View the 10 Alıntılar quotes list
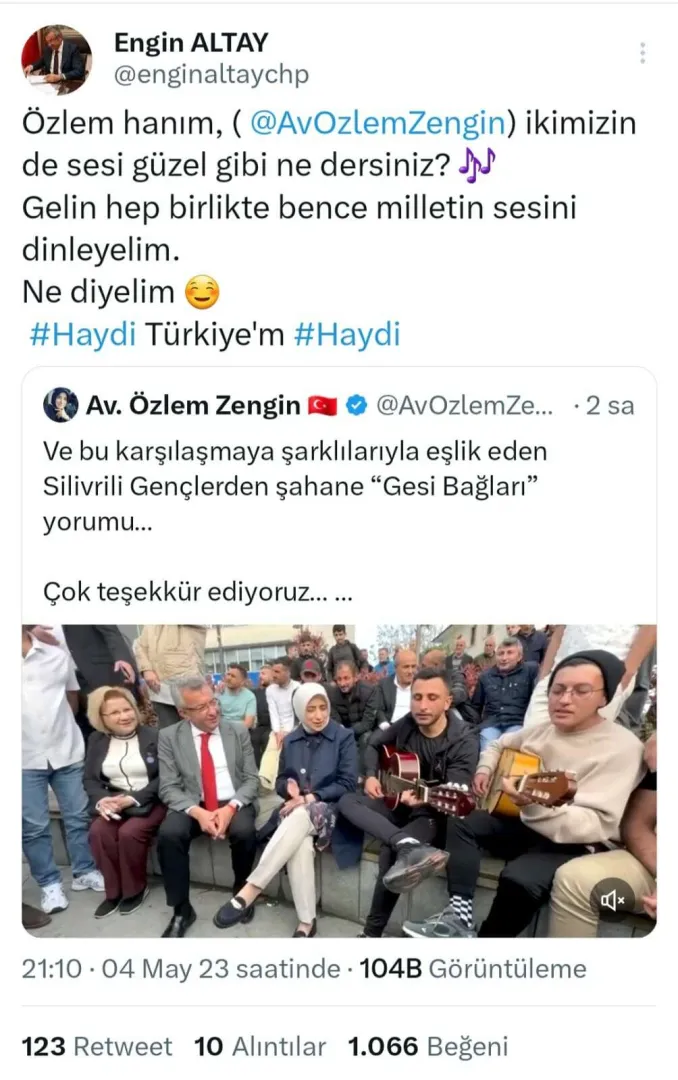The width and height of the screenshot is (678, 1080). tap(260, 1046)
